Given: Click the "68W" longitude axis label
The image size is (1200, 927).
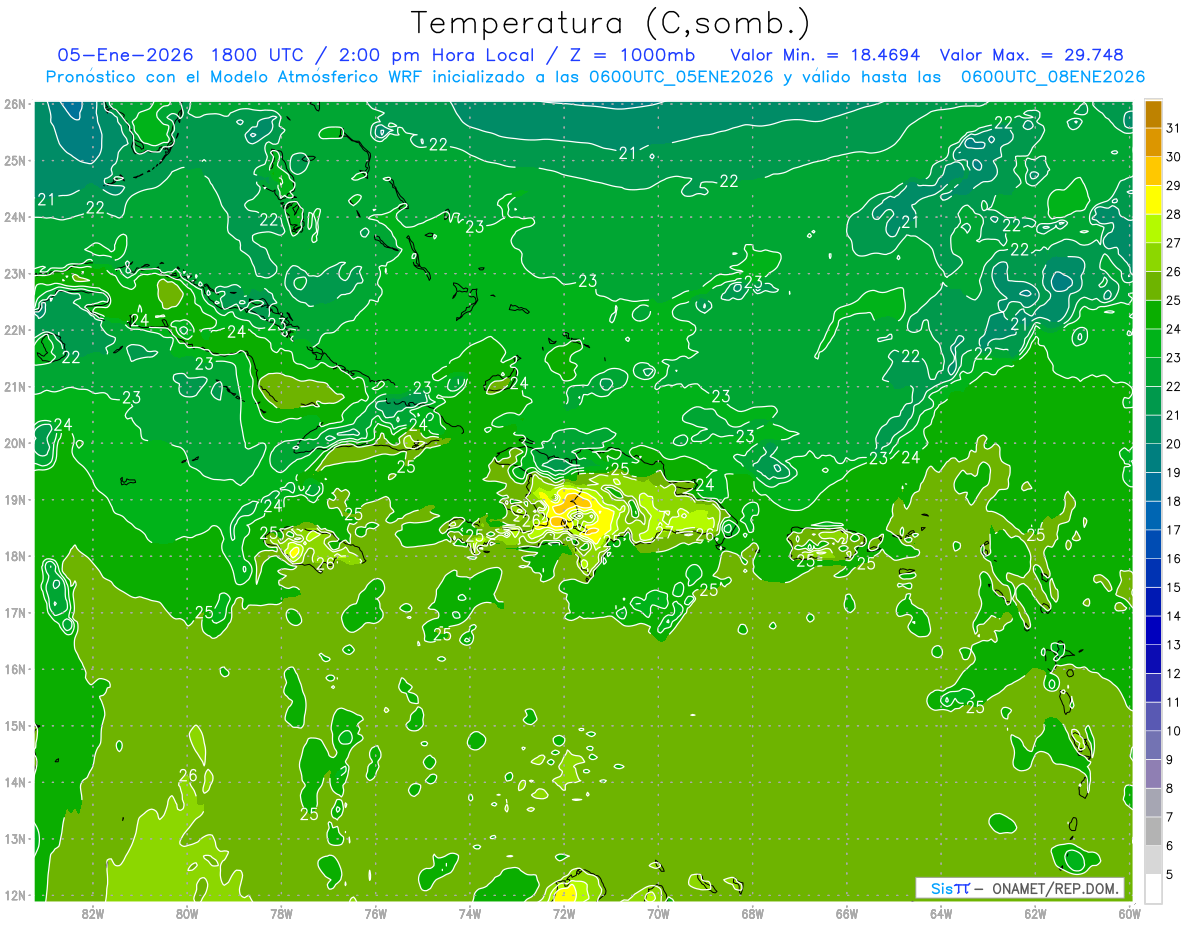Looking at the screenshot, I should pyautogui.click(x=752, y=913).
